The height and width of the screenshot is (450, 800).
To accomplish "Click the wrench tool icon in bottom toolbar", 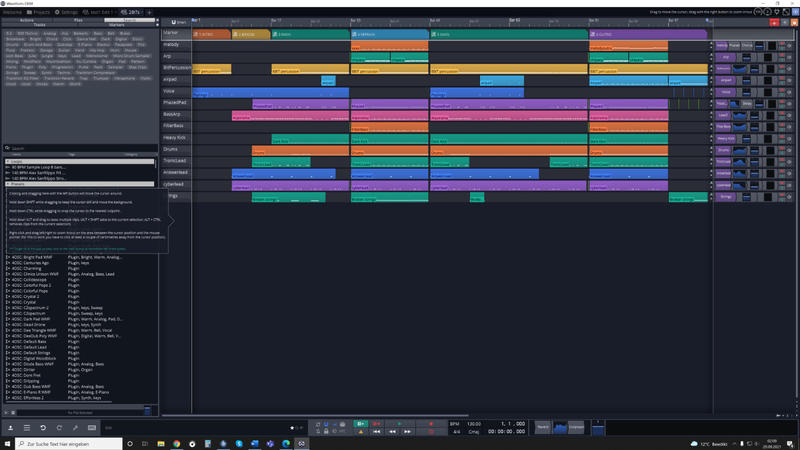I will pyautogui.click(x=76, y=428).
